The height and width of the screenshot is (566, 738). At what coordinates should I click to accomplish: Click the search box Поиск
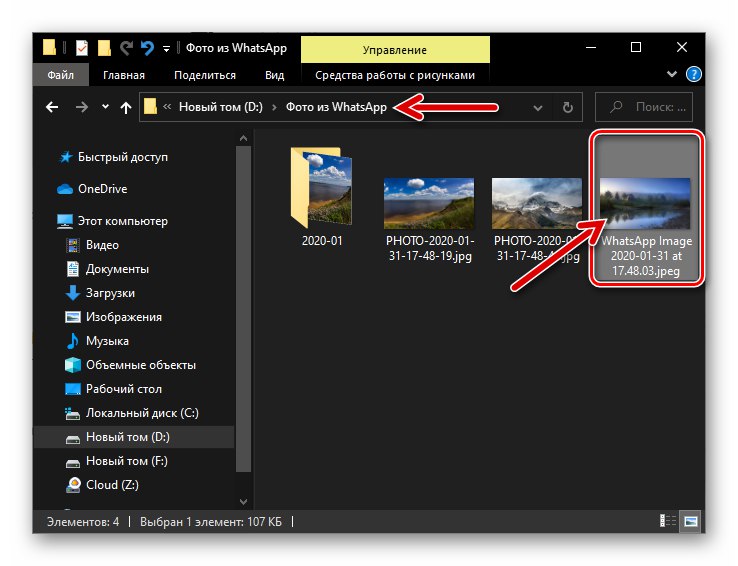[x=644, y=107]
